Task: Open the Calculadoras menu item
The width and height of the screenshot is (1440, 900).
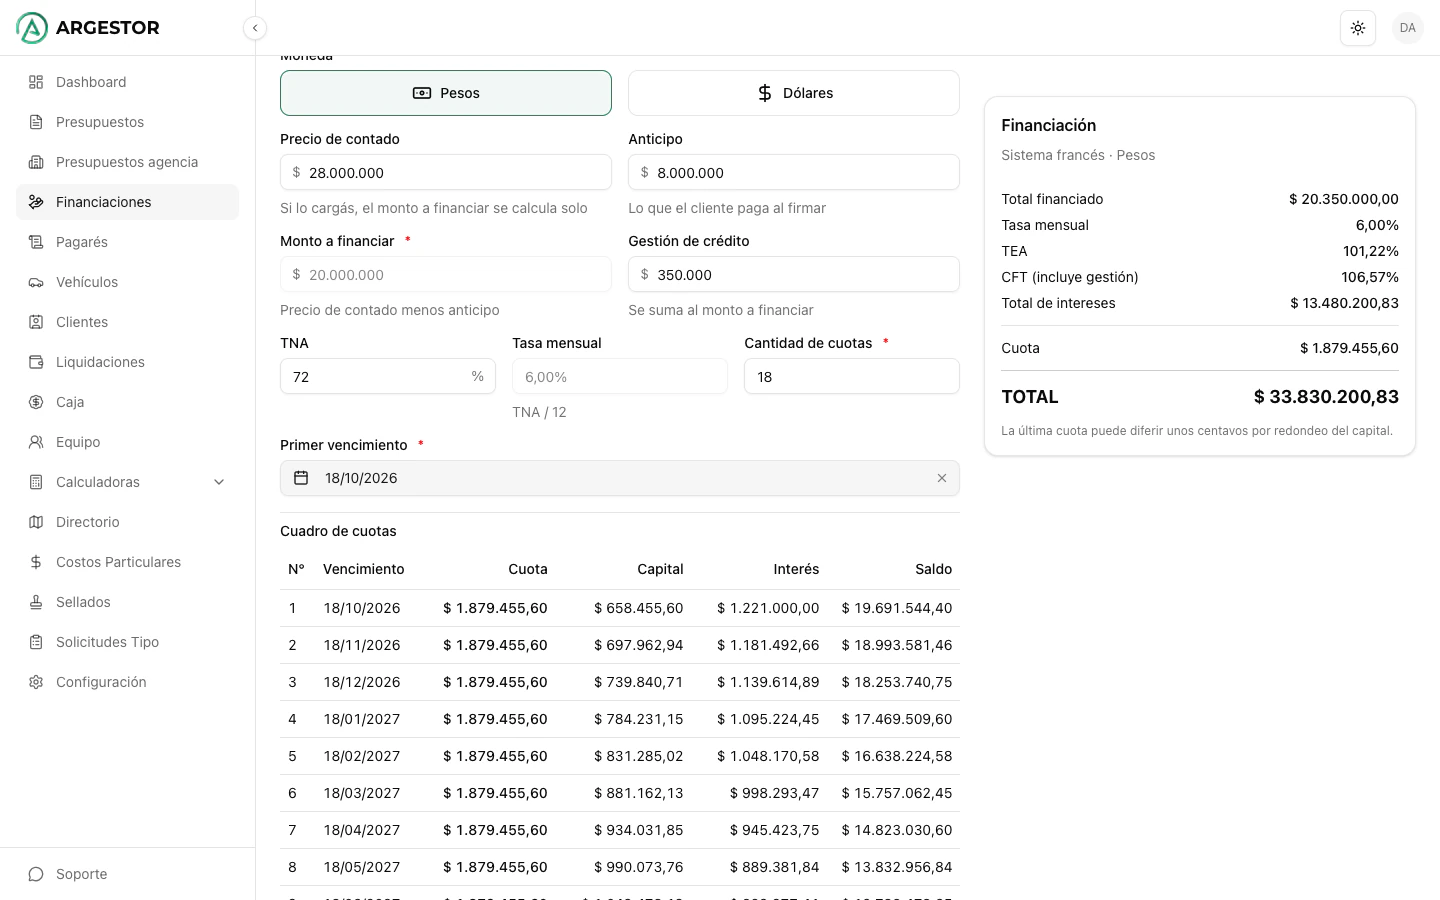Action: (x=127, y=482)
